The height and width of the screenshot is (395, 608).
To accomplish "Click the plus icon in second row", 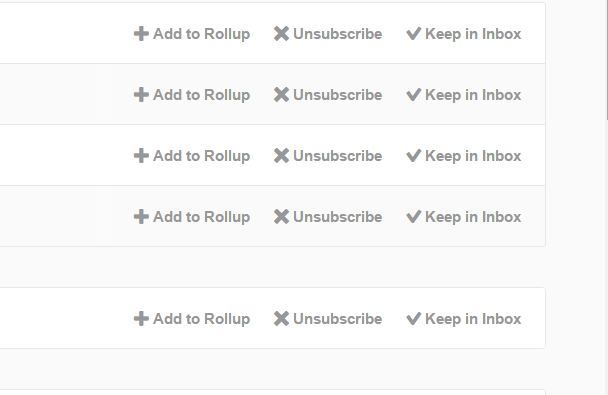I will 141,95.
